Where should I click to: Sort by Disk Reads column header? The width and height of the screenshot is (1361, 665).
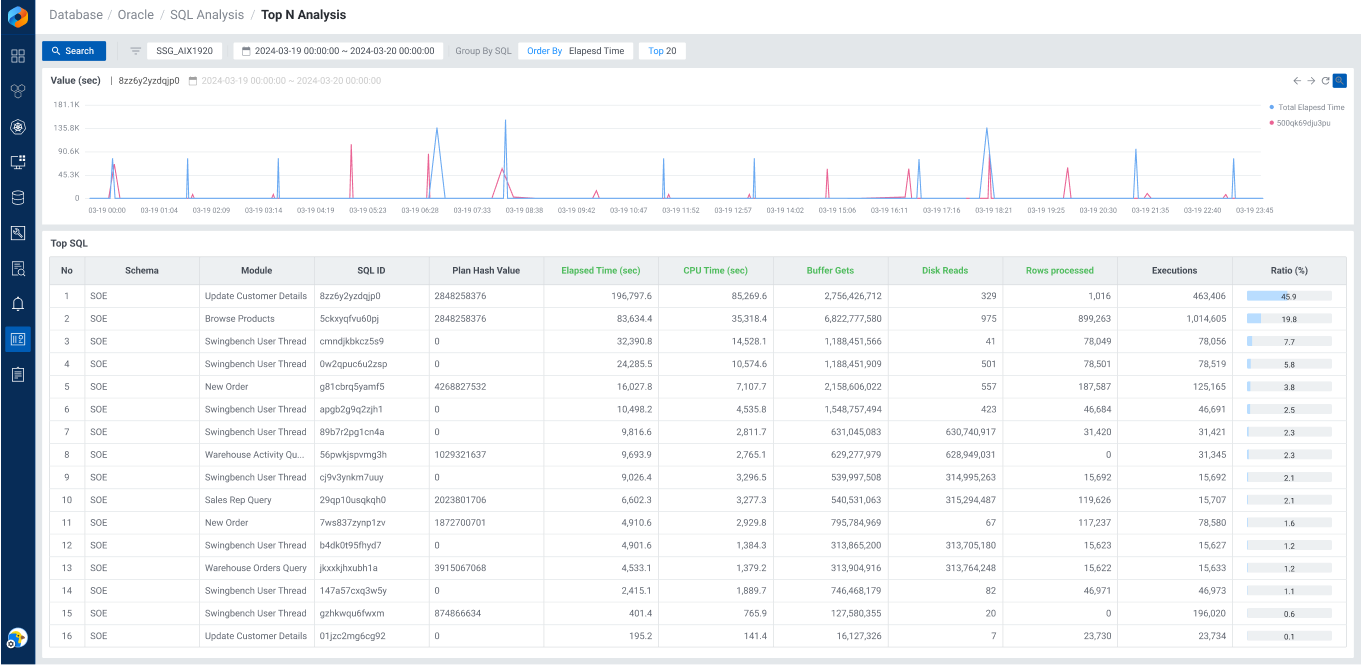click(945, 270)
